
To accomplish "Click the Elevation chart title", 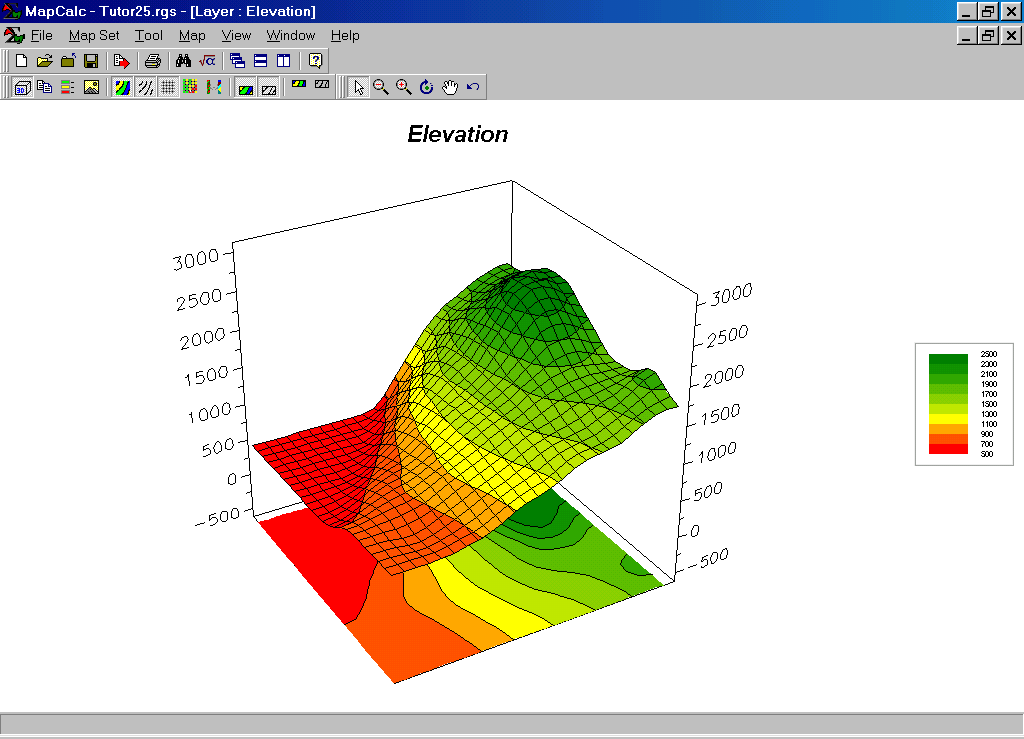I will (x=457, y=134).
